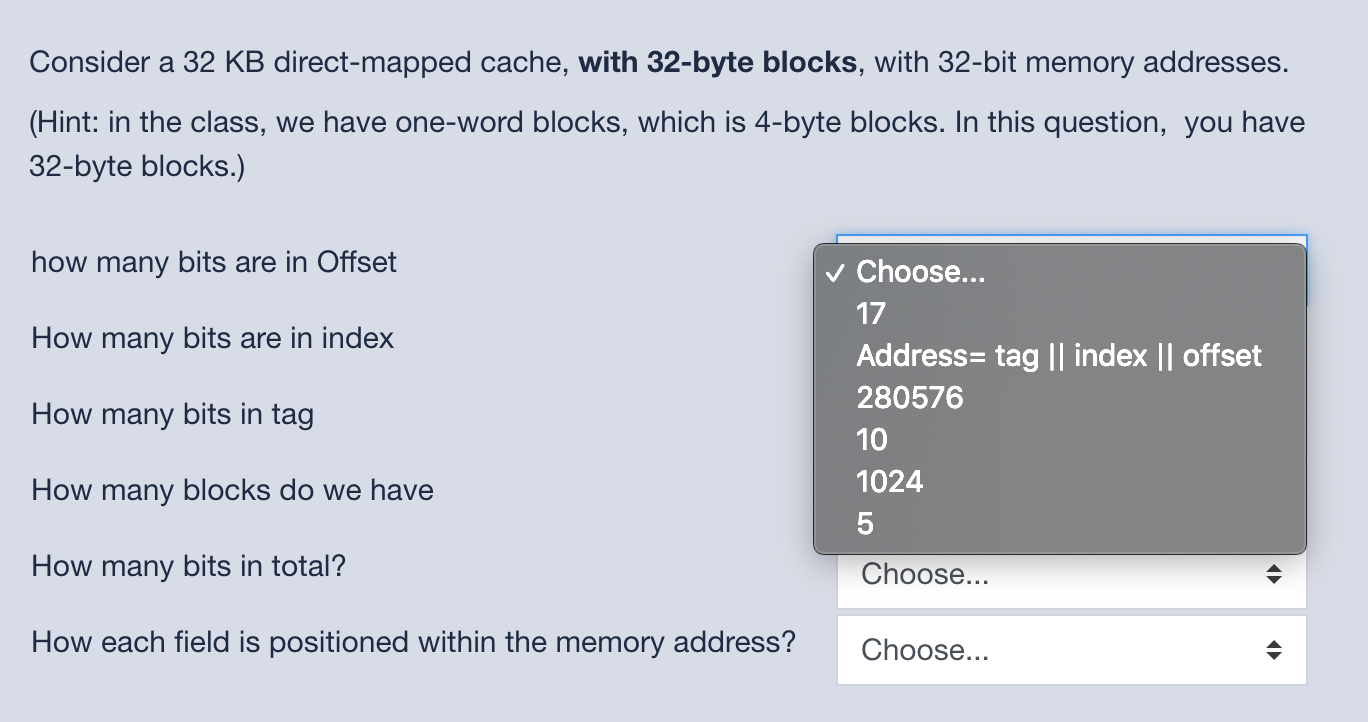Viewport: 1368px width, 722px height.
Task: Open the field-position question's Choose dropdown
Action: tap(1070, 649)
